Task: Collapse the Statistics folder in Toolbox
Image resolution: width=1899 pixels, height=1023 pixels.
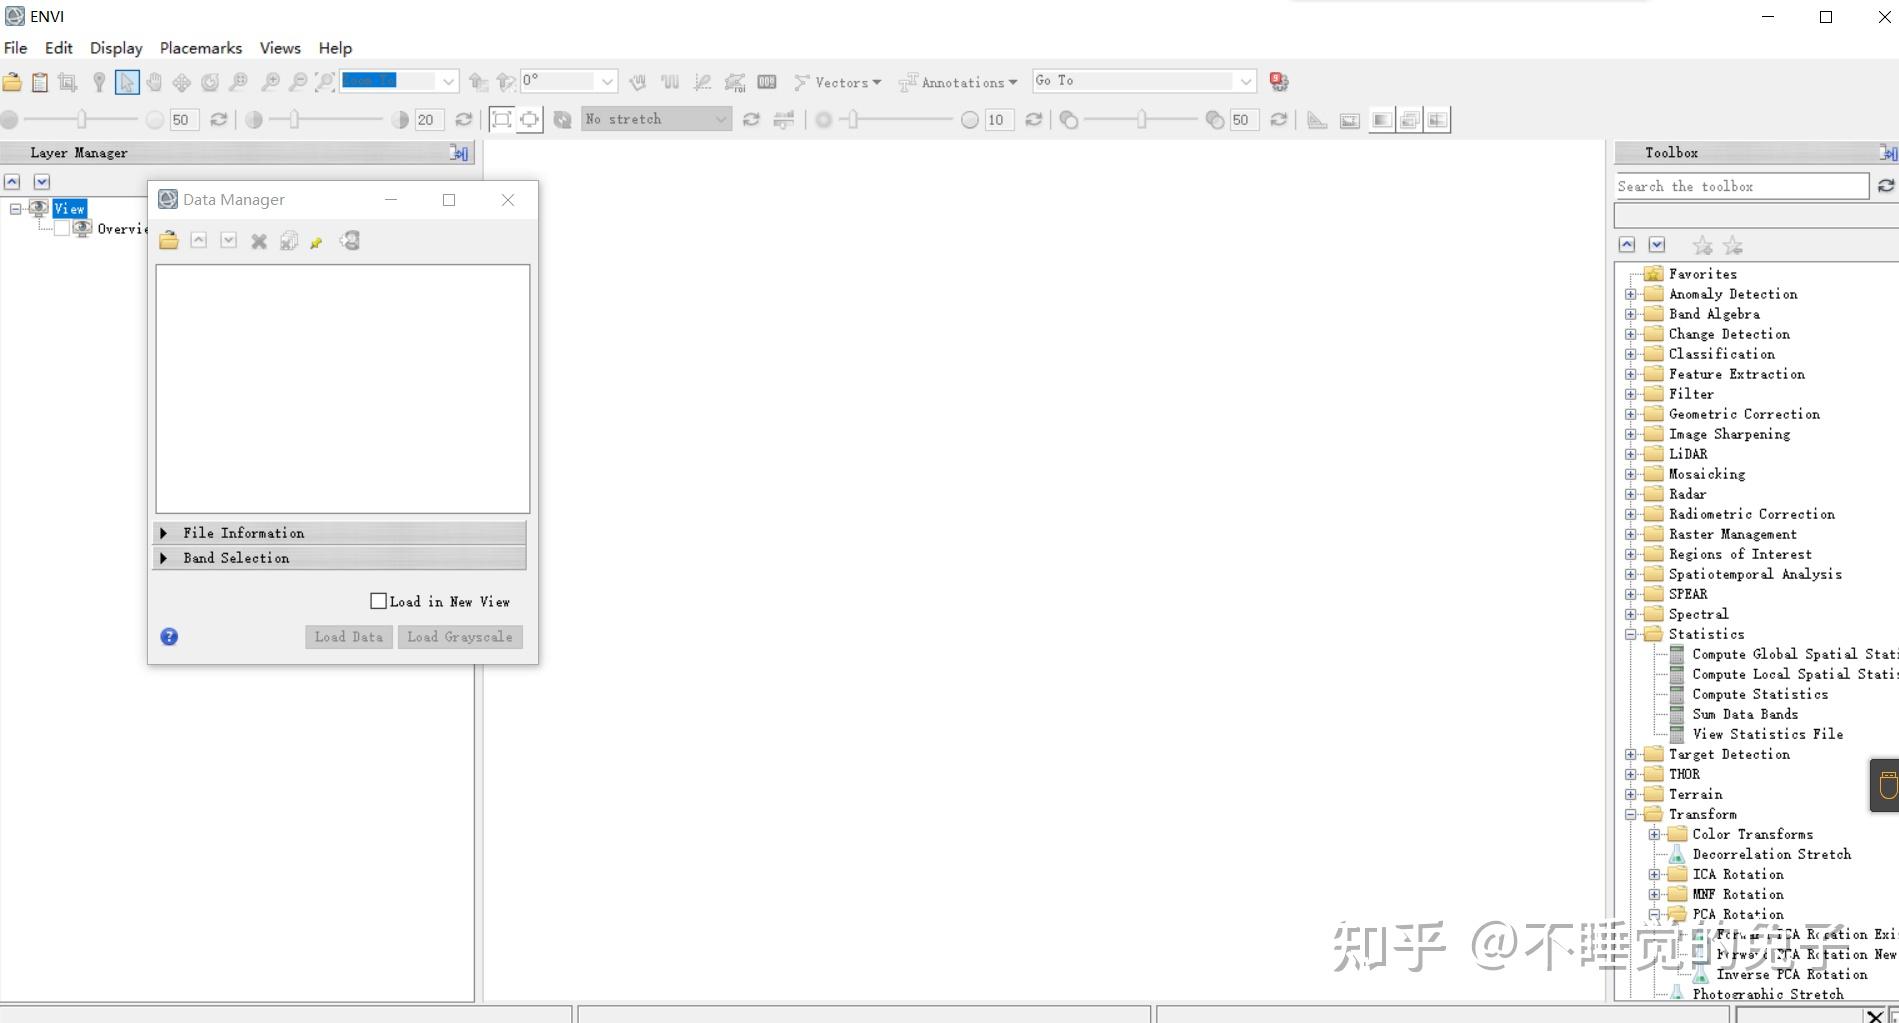Action: [x=1630, y=633]
